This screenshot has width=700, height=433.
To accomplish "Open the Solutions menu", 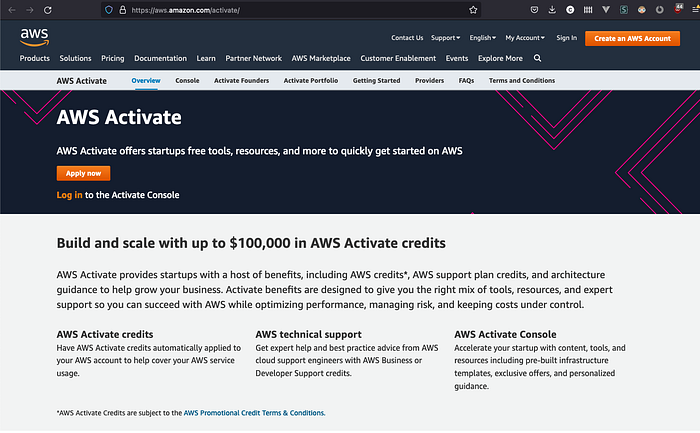I will tap(75, 58).
